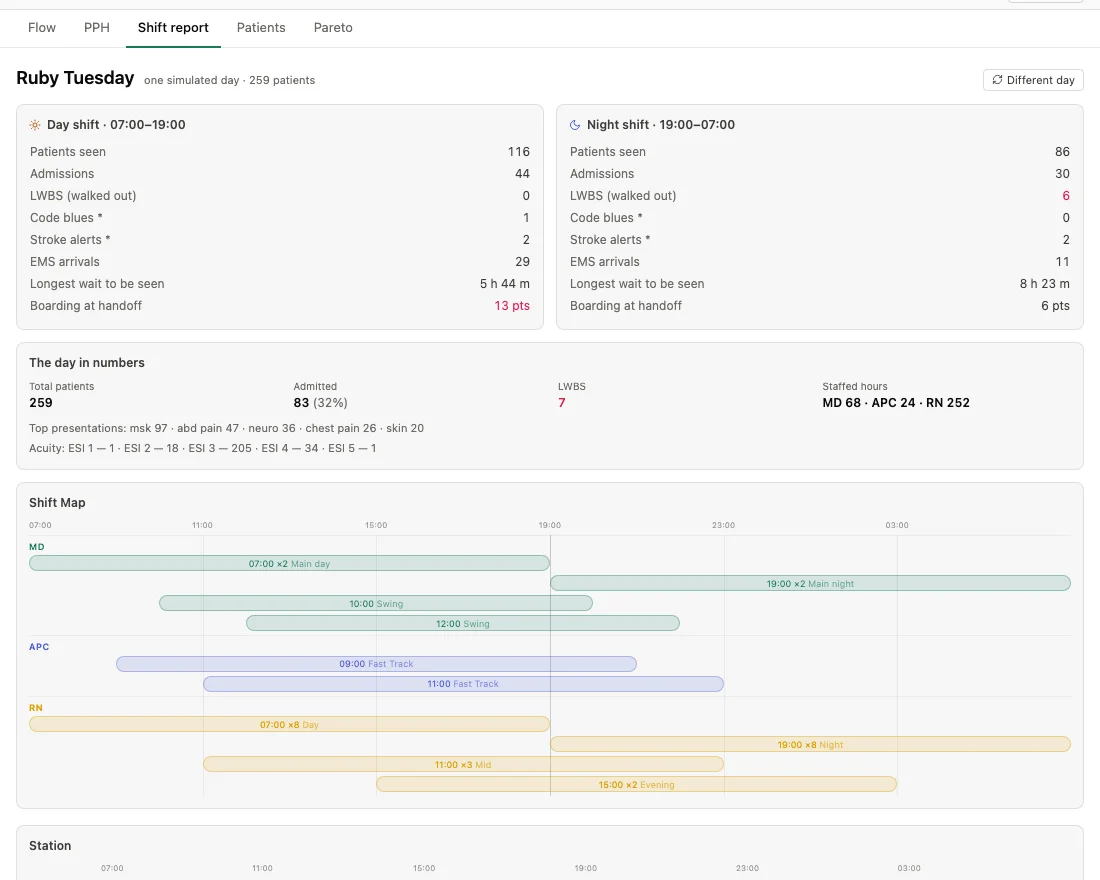Viewport: 1100px width, 880px height.
Task: Click the Day shift Patients seen 116 value
Action: pos(518,152)
